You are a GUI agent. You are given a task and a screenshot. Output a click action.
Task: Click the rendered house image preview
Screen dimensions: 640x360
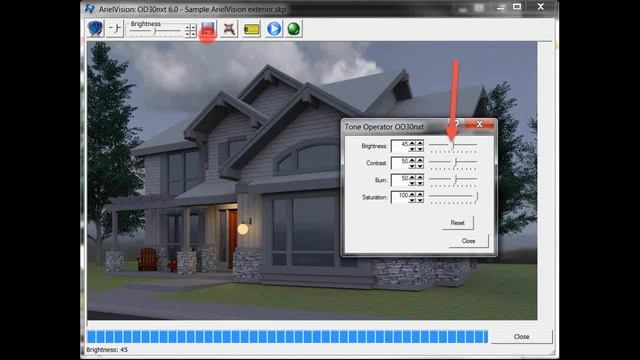click(x=312, y=180)
